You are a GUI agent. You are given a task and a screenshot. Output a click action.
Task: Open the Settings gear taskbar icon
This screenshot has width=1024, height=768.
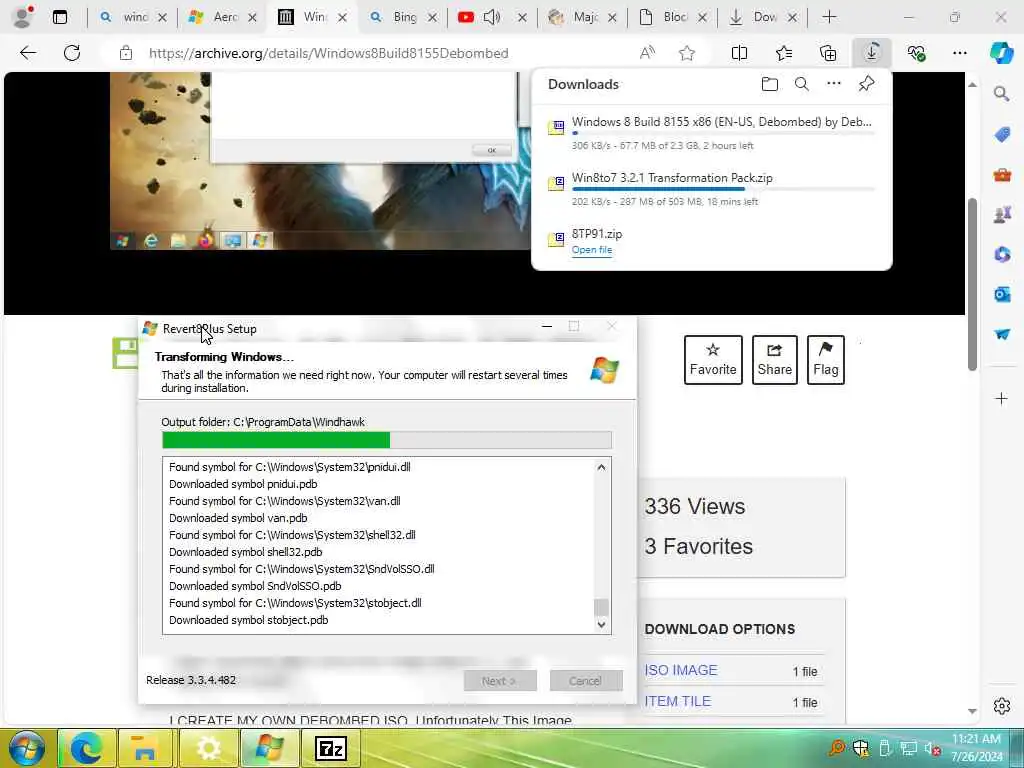click(208, 748)
